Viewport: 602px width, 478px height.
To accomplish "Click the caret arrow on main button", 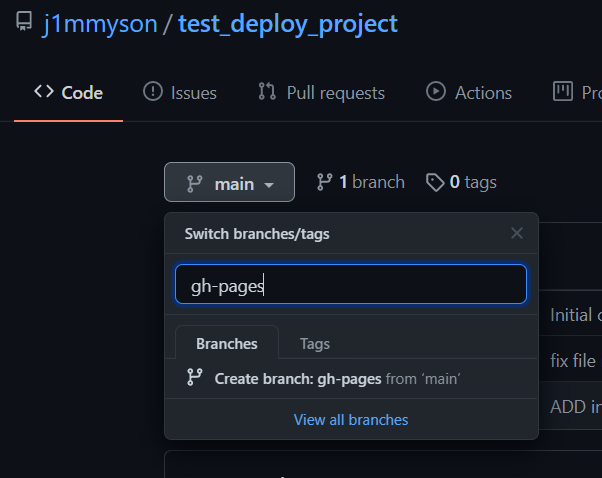I will pos(269,185).
